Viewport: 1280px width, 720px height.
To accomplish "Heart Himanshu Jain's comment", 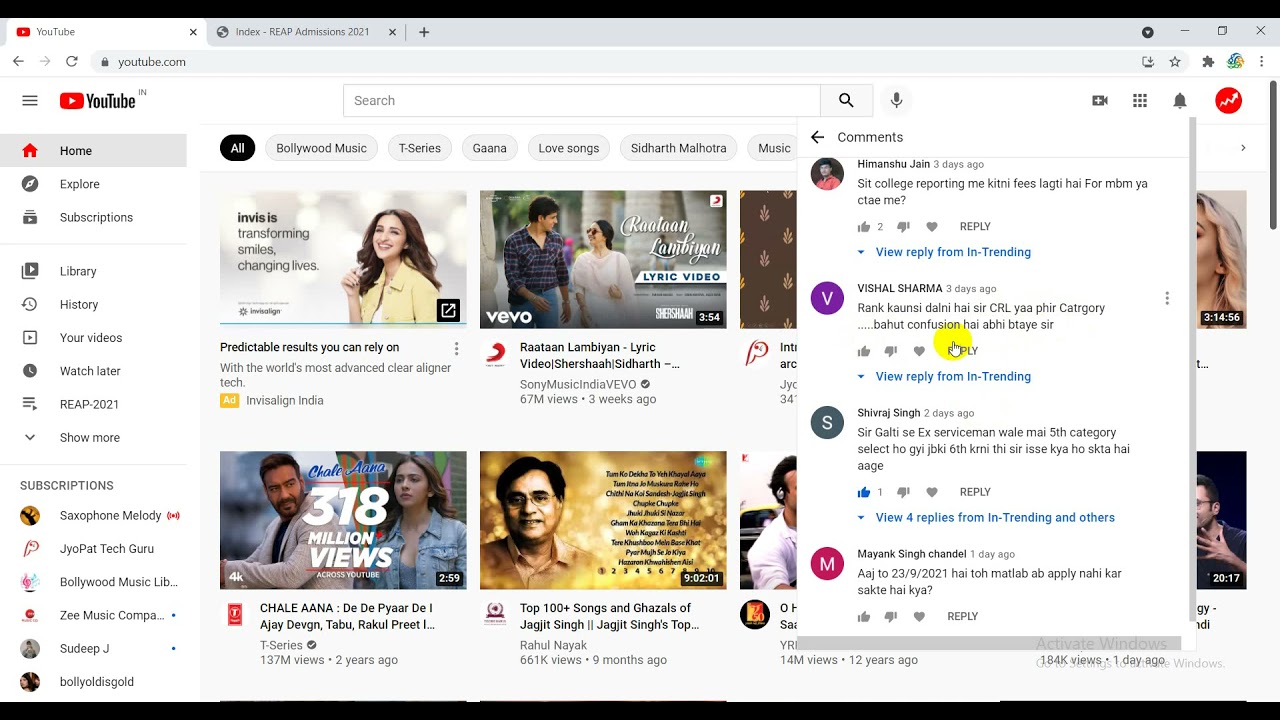I will 932,227.
